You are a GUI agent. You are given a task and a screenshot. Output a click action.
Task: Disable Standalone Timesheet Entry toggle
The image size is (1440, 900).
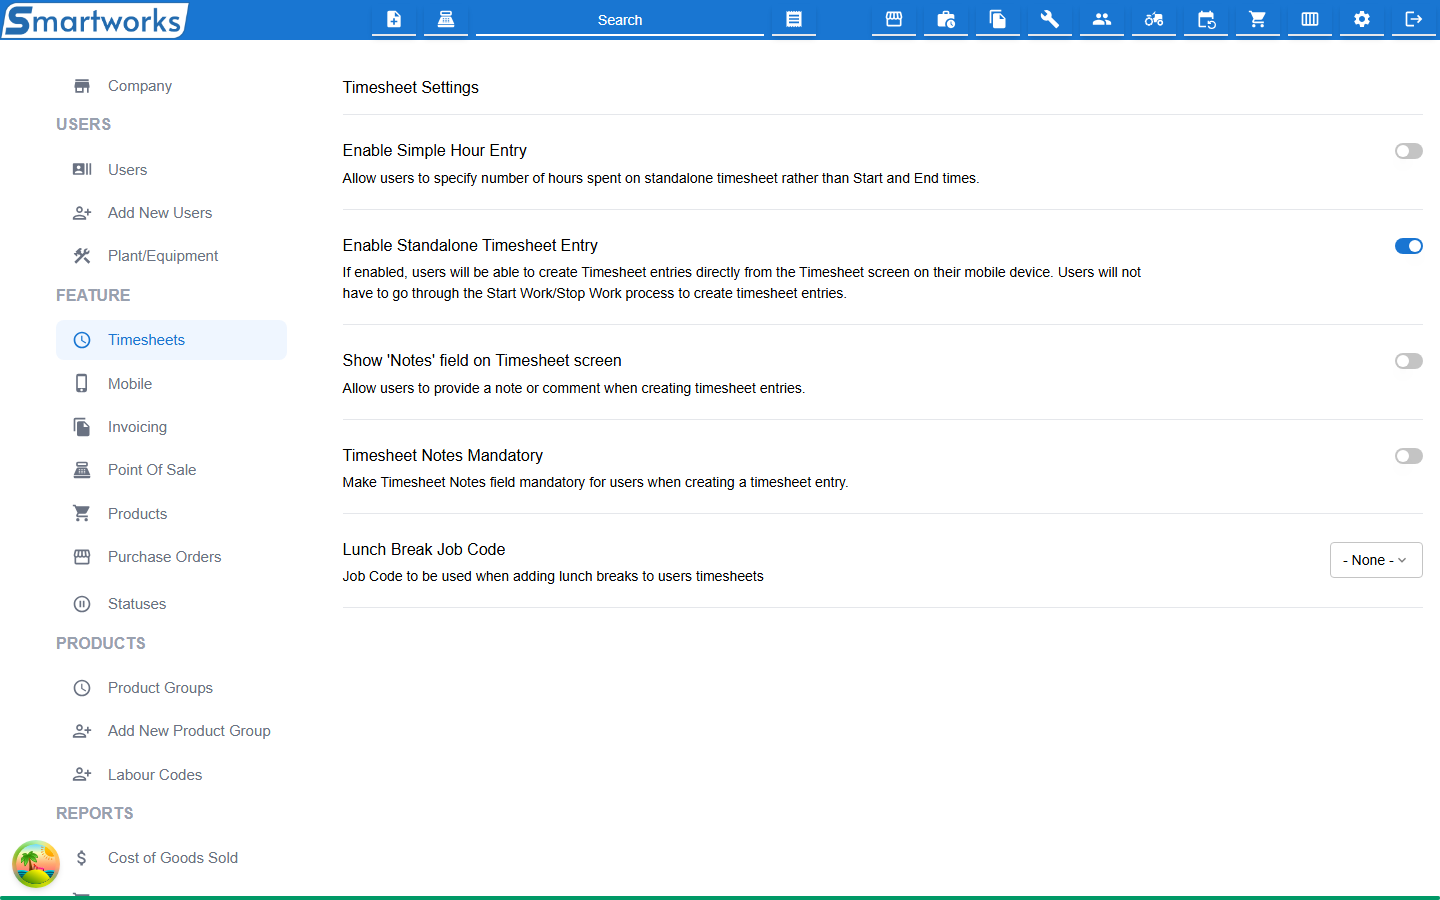1409,246
